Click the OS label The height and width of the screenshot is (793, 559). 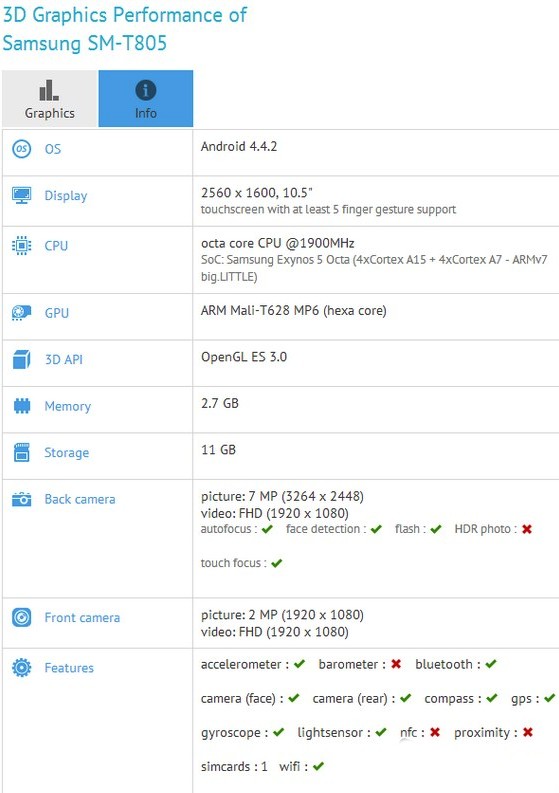[53, 149]
